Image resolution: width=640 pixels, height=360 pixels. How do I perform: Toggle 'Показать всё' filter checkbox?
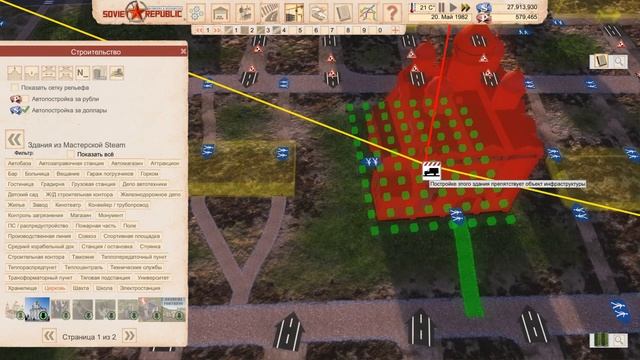71,154
